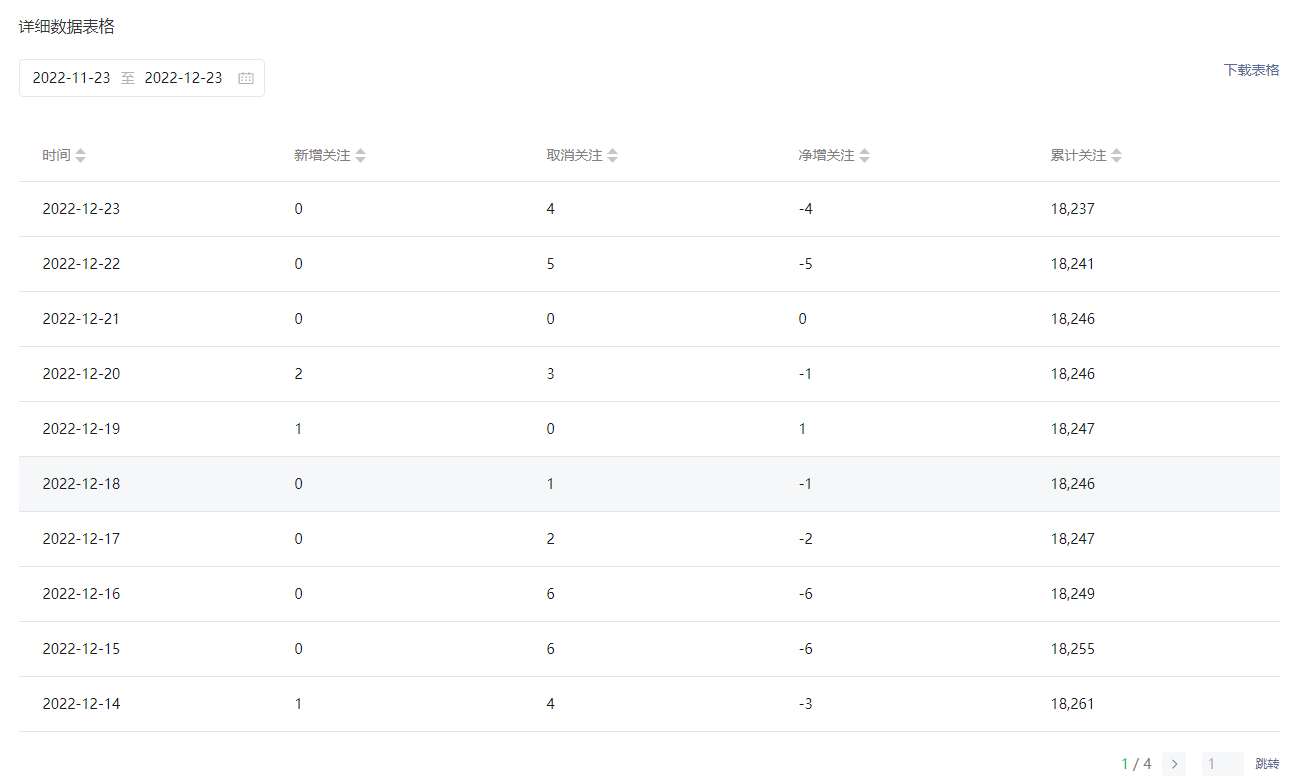Click 跳转 jump button
The image size is (1289, 783).
pyautogui.click(x=1267, y=764)
